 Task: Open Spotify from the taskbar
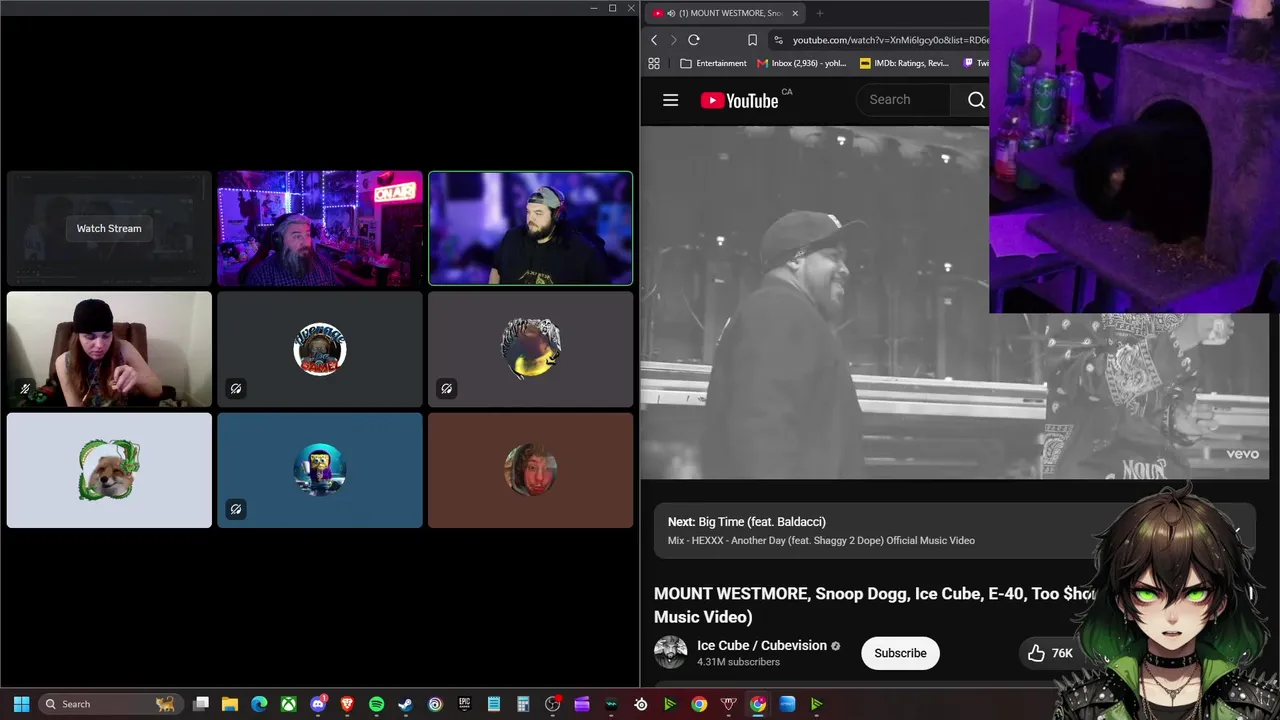376,704
